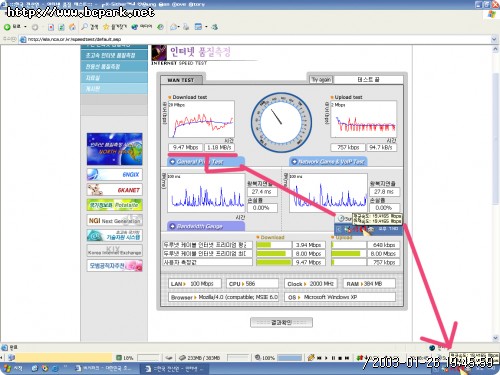This screenshot has width=500, height=375.
Task: Select the 1.18 MB/s download value
Action: 219,147
